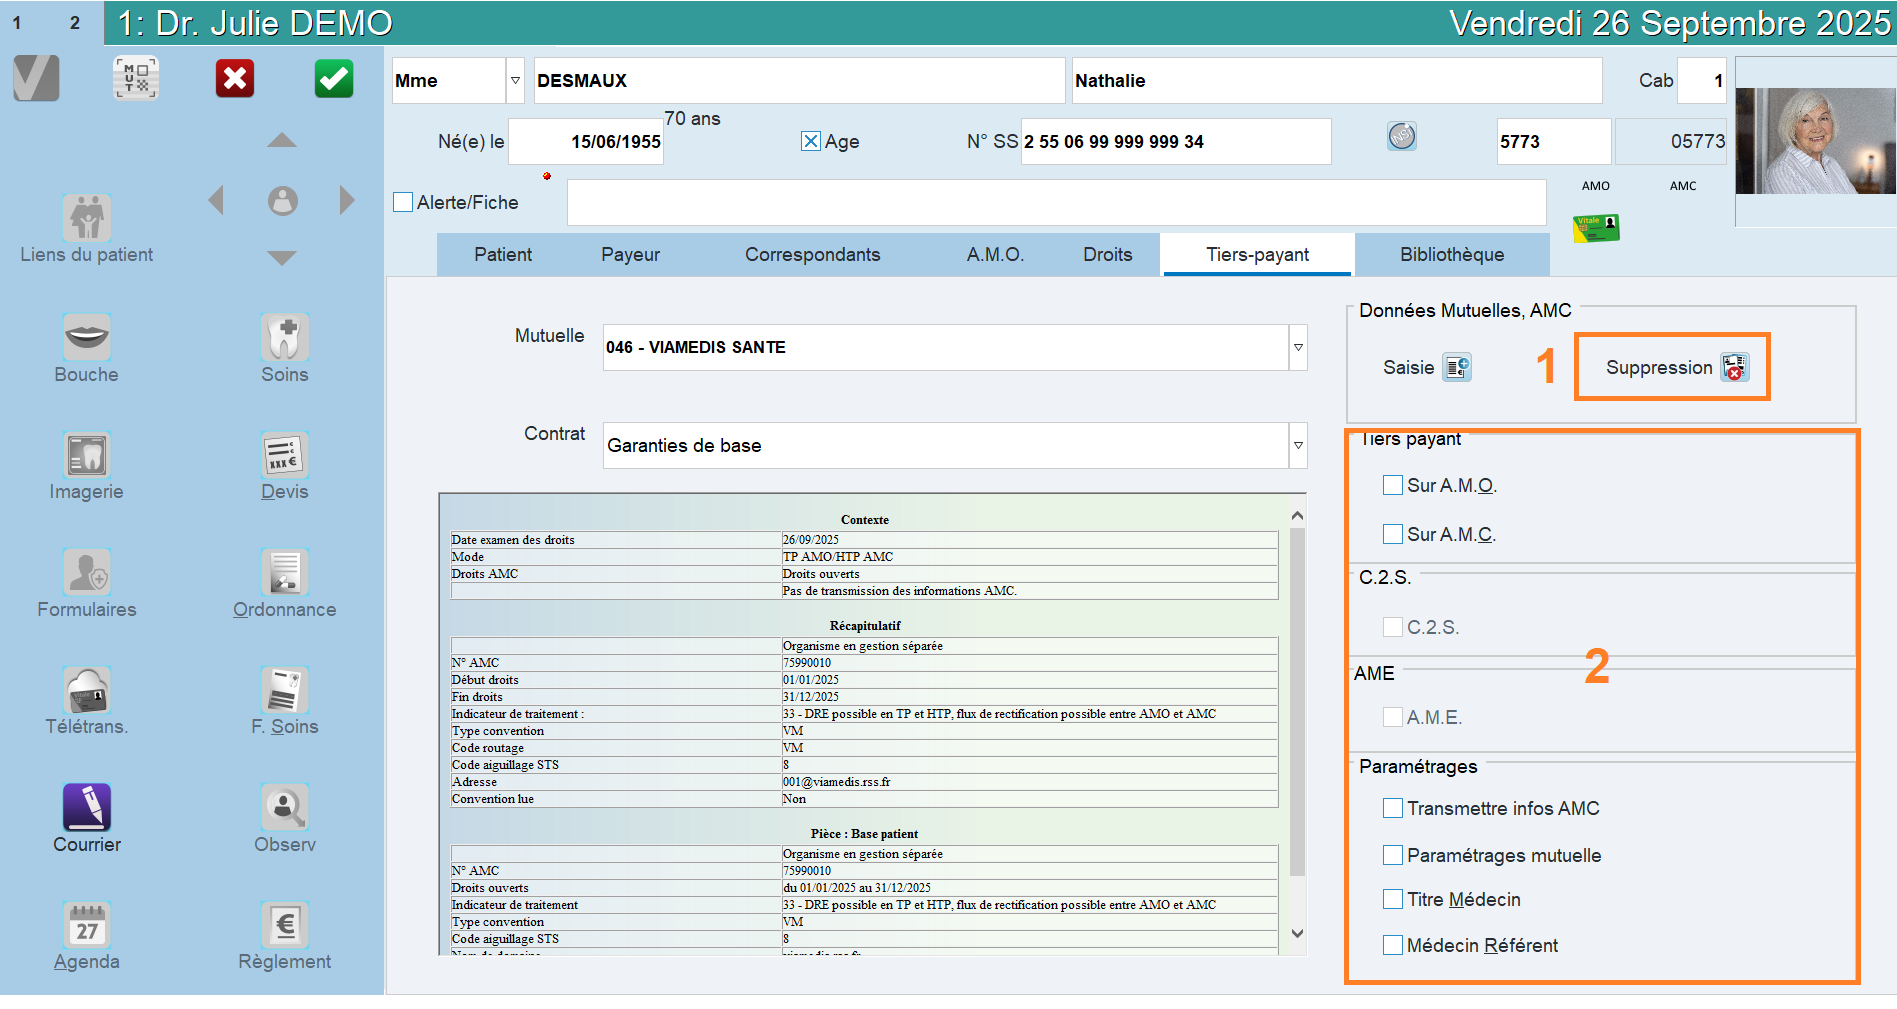The height and width of the screenshot is (1009, 1897).
Task: Open the Bouche dental chart icon
Action: [x=86, y=338]
